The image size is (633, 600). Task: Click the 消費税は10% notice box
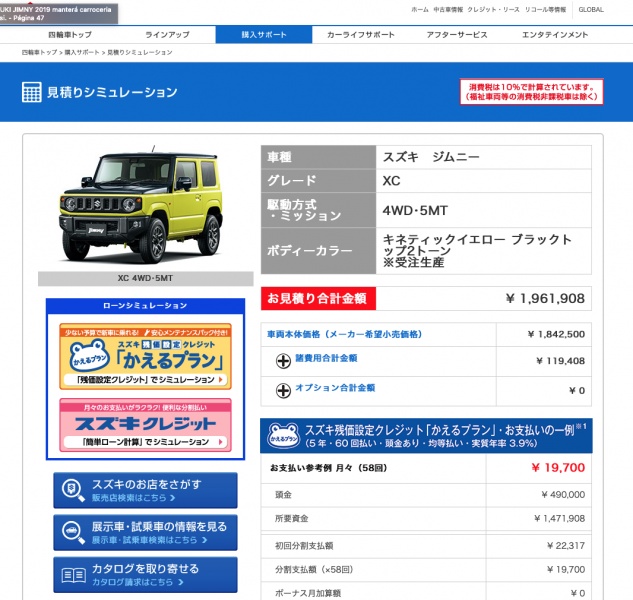point(532,92)
